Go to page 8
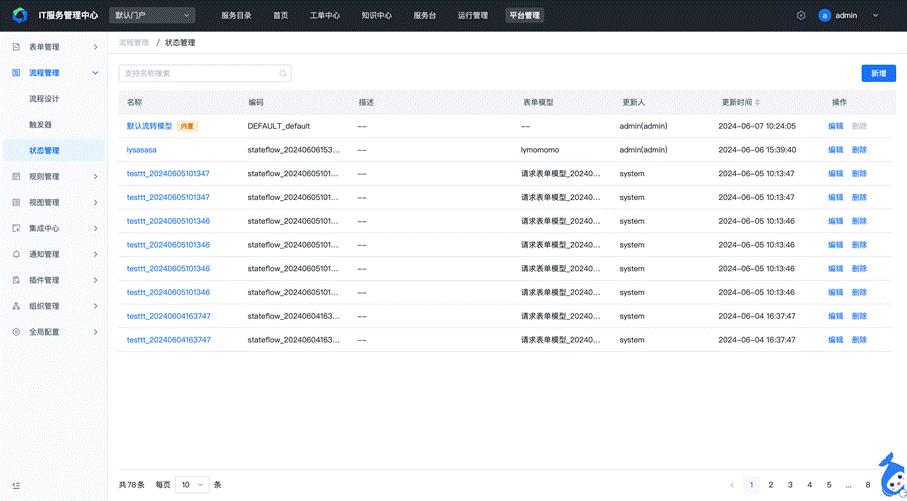Viewport: 907px width, 501px height. [868, 485]
